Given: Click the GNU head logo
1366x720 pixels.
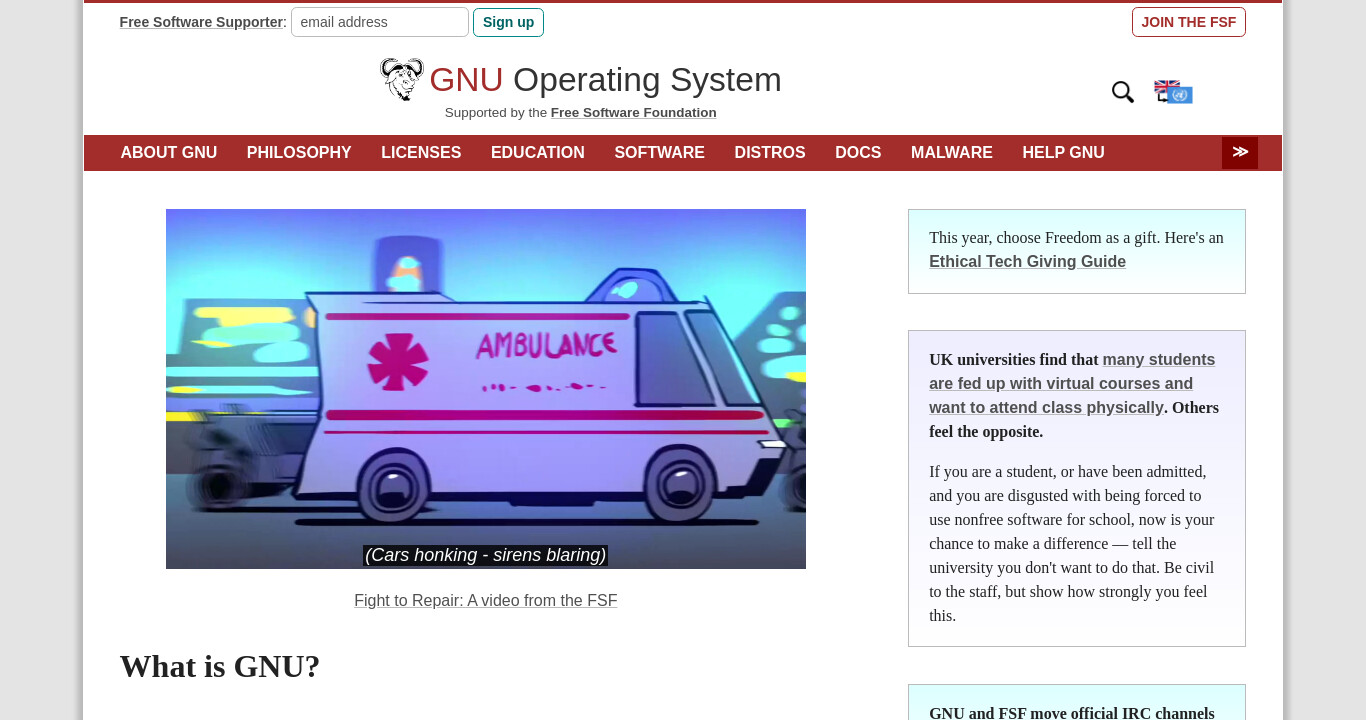Looking at the screenshot, I should [x=402, y=79].
